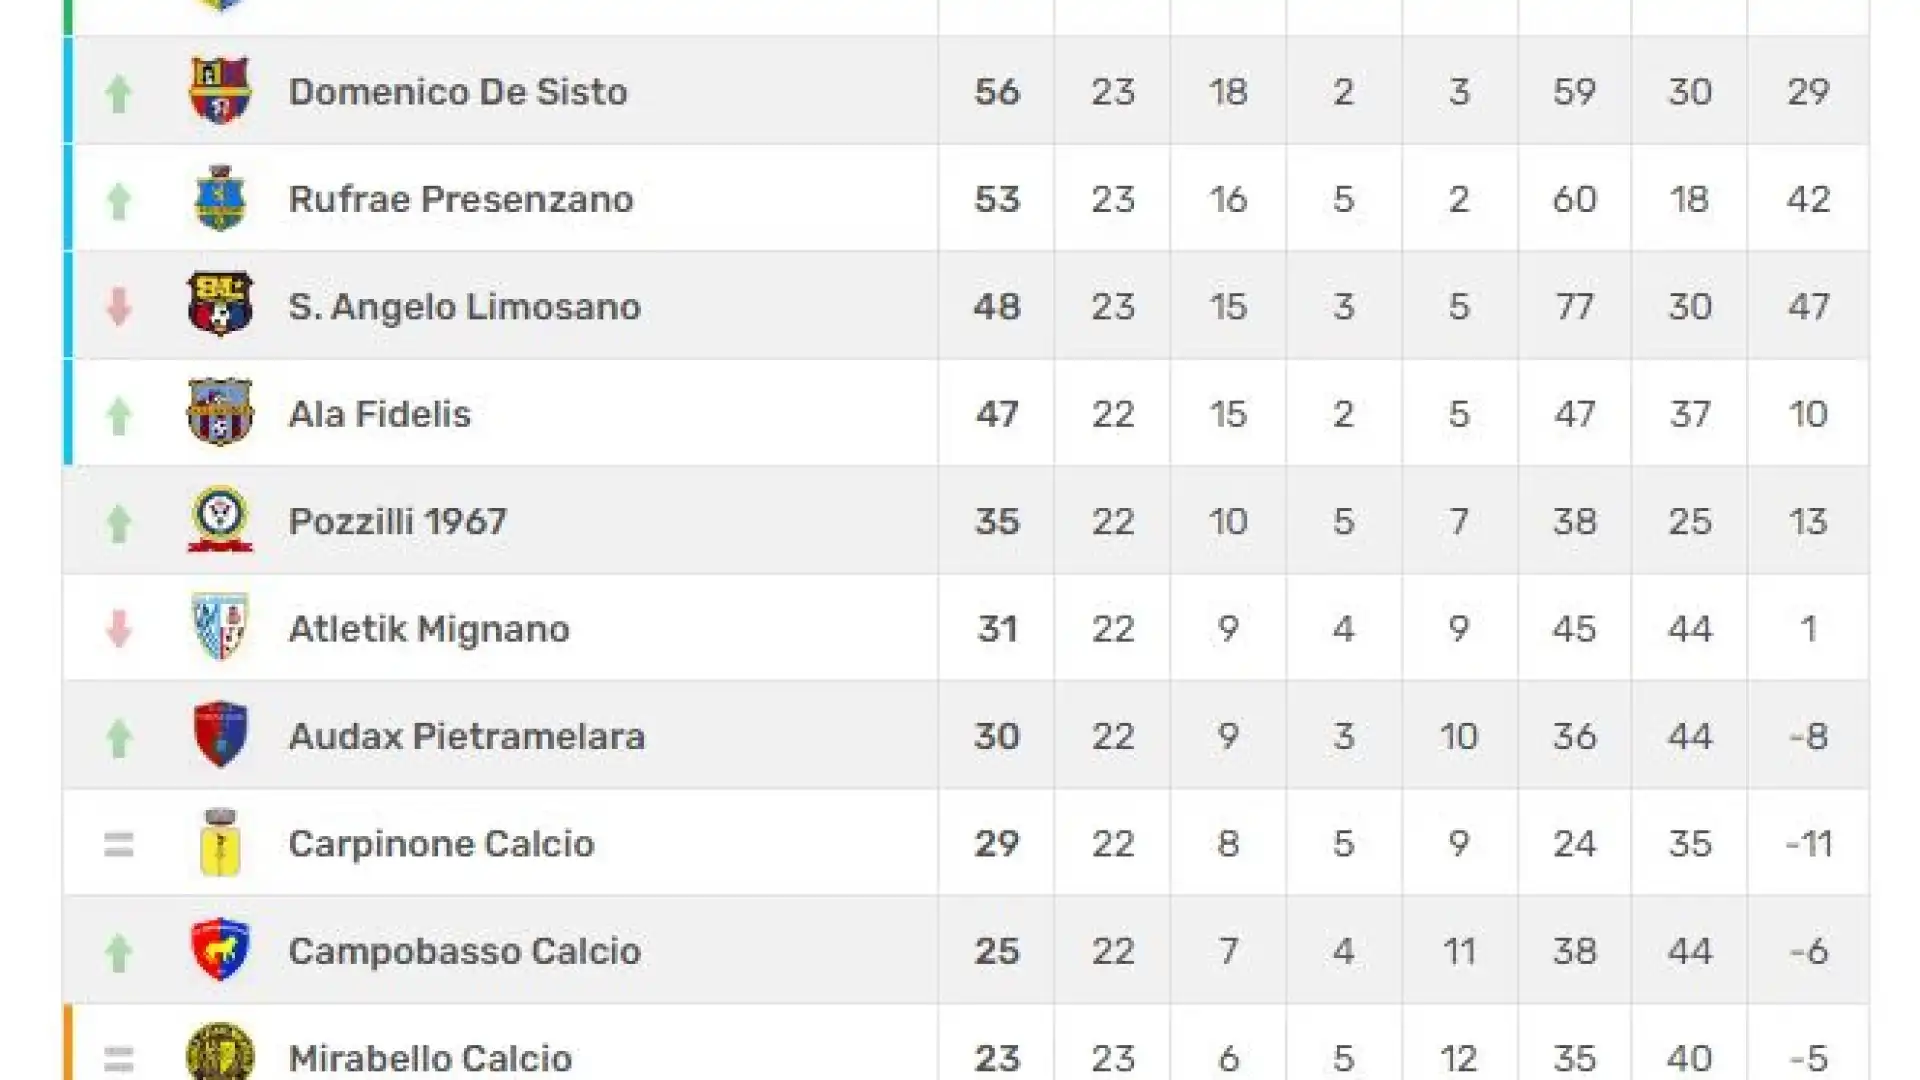Click Ala Fidelis points value 47
The width and height of the screenshot is (1920, 1080).
tap(997, 414)
